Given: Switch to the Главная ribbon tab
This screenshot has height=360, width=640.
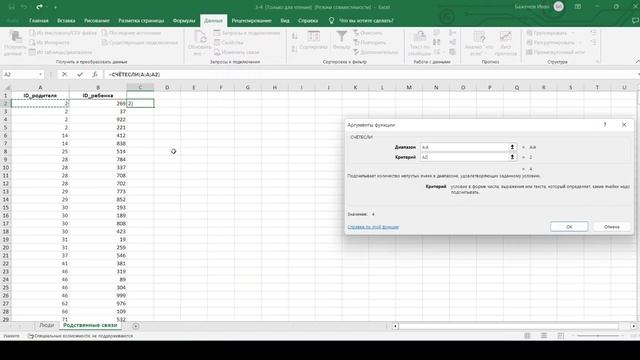Looking at the screenshot, I should tap(39, 20).
